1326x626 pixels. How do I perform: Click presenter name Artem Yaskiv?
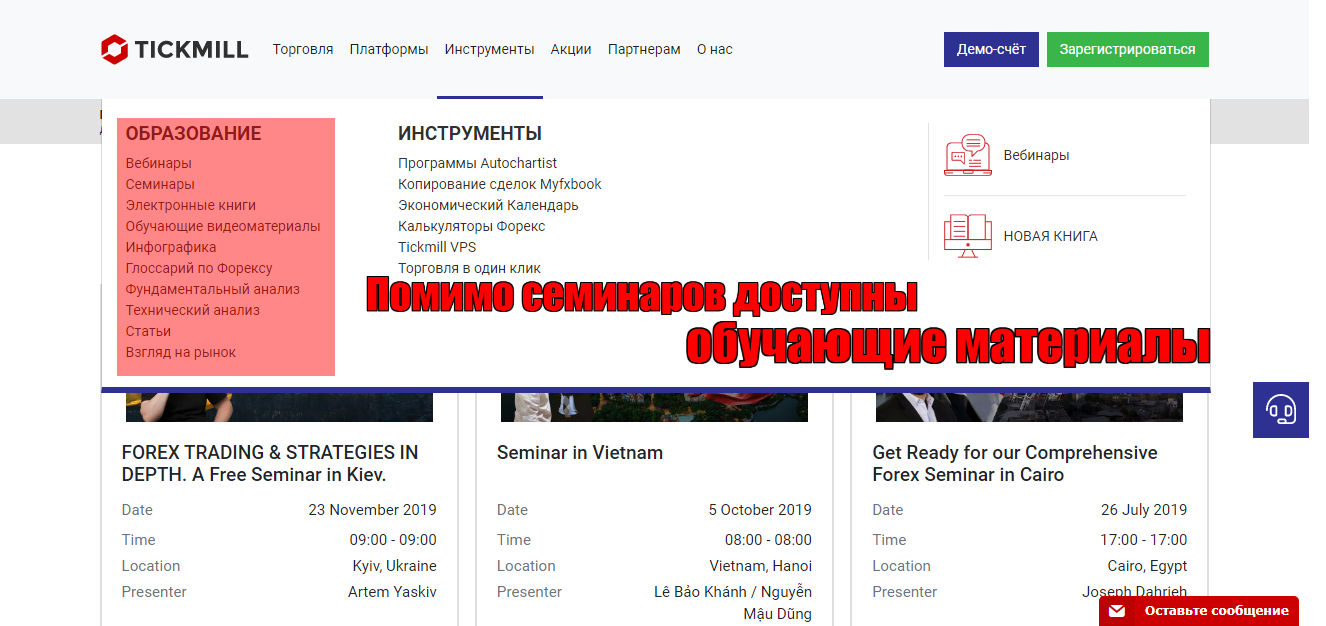pos(392,591)
